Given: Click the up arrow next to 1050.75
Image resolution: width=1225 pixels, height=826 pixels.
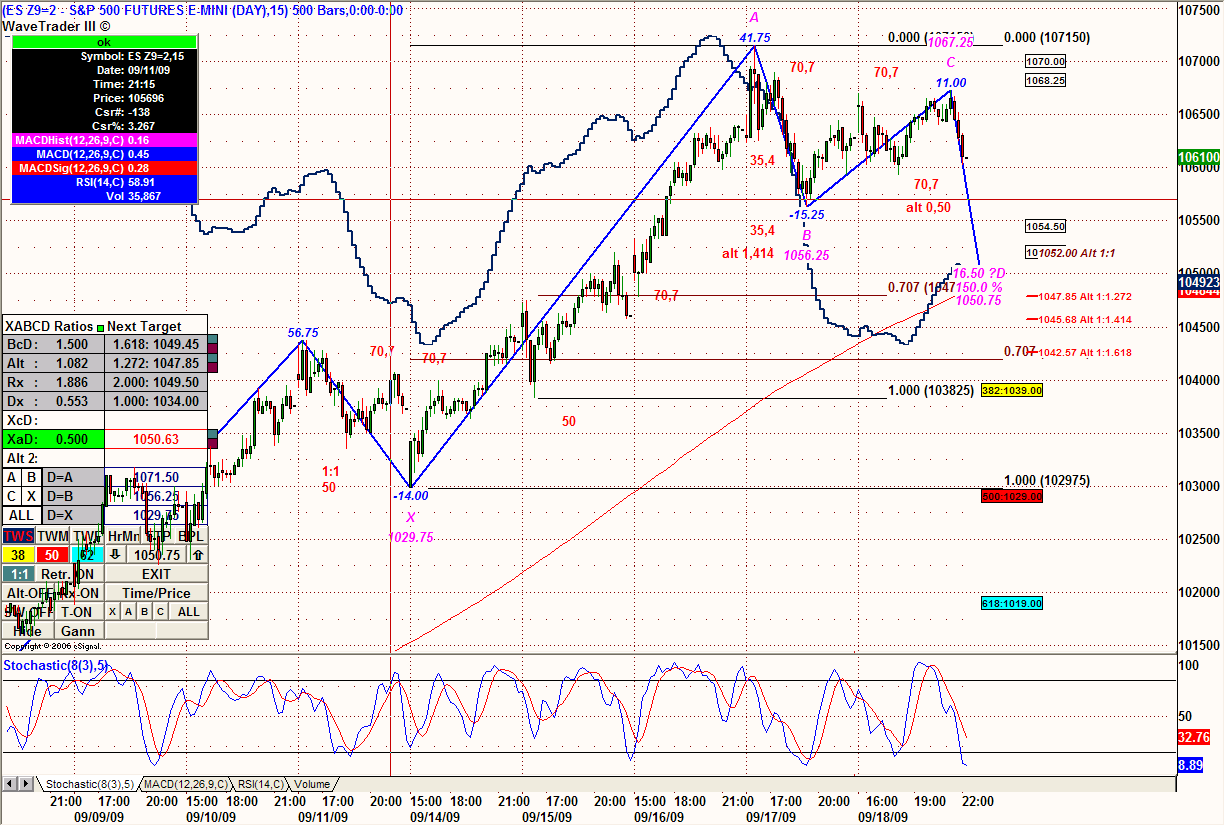Looking at the screenshot, I should (x=198, y=555).
